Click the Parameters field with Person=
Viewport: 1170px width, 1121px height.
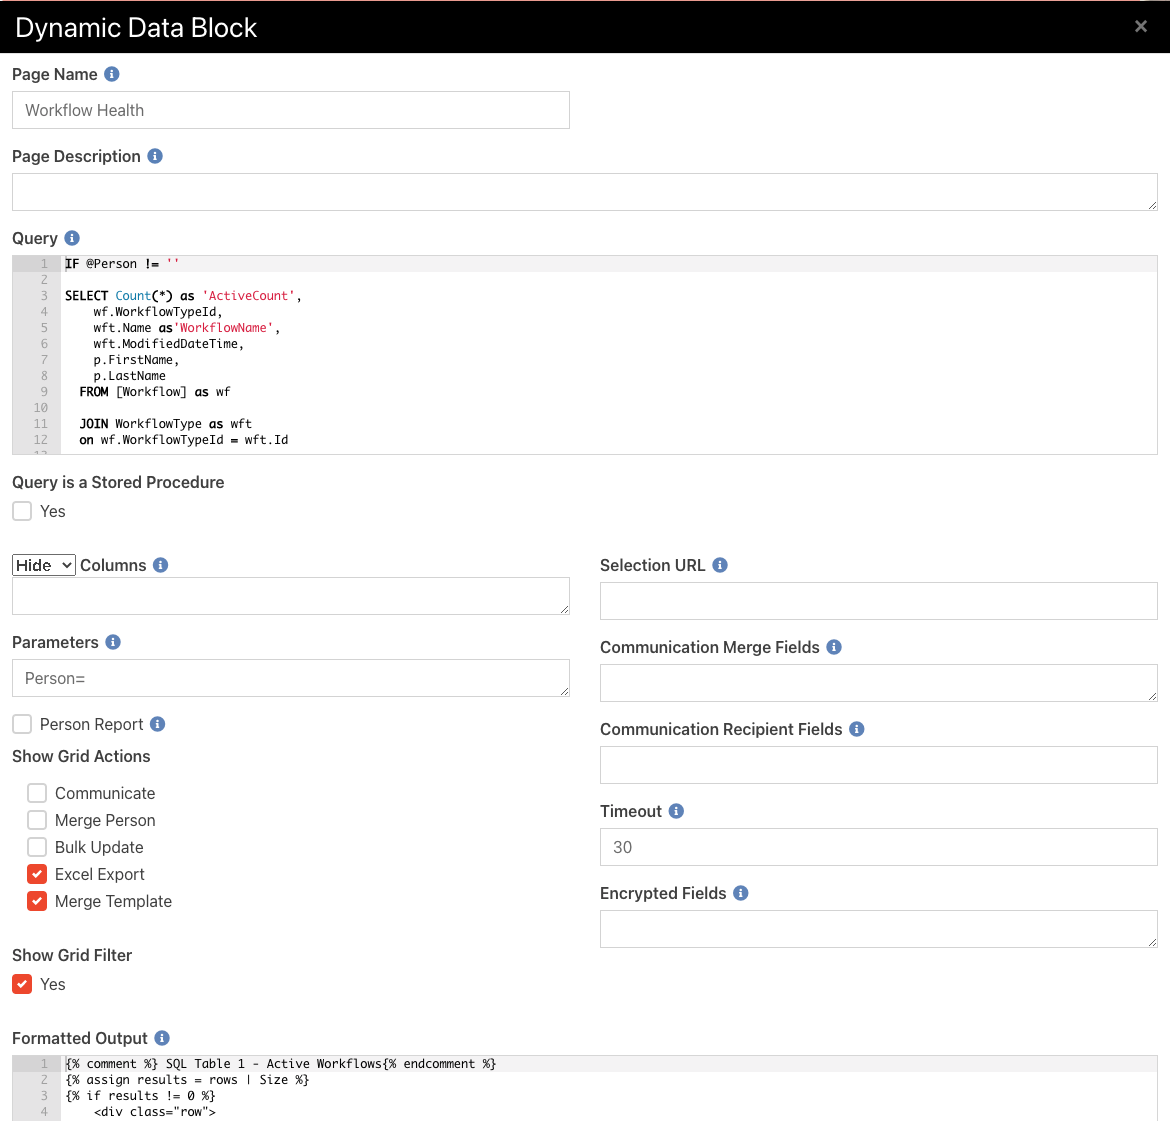291,678
